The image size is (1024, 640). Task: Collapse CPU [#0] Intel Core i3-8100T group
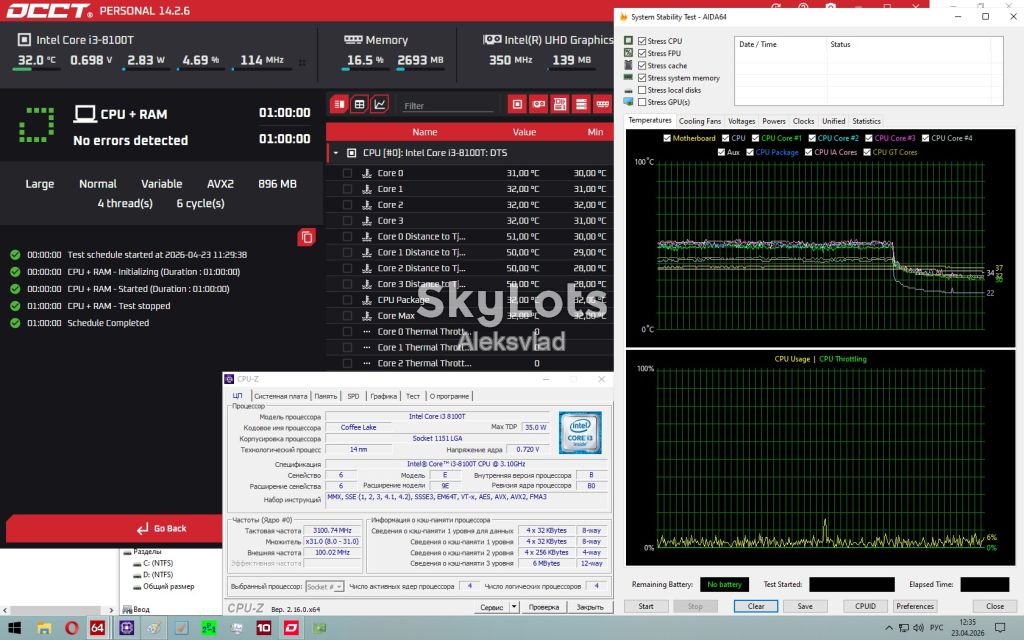point(336,153)
